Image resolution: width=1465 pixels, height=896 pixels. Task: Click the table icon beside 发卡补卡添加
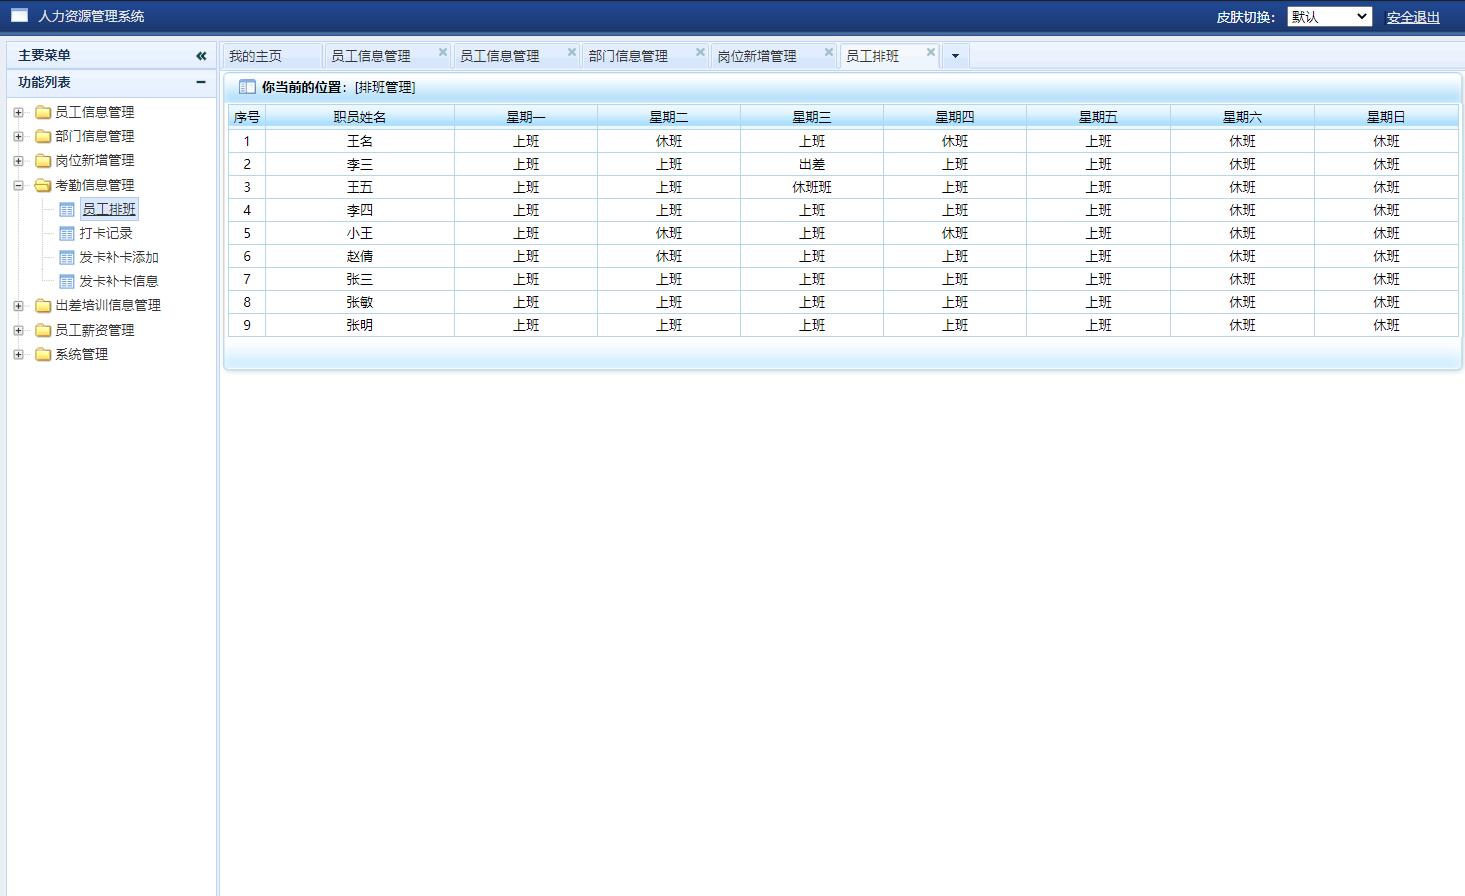(x=67, y=257)
